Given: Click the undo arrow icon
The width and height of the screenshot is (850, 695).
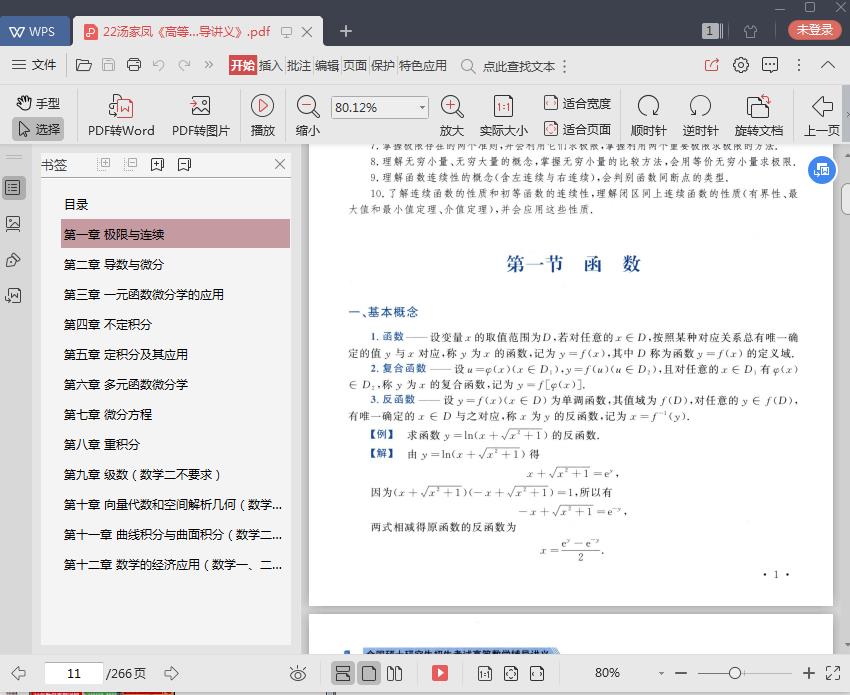Looking at the screenshot, I should (158, 65).
